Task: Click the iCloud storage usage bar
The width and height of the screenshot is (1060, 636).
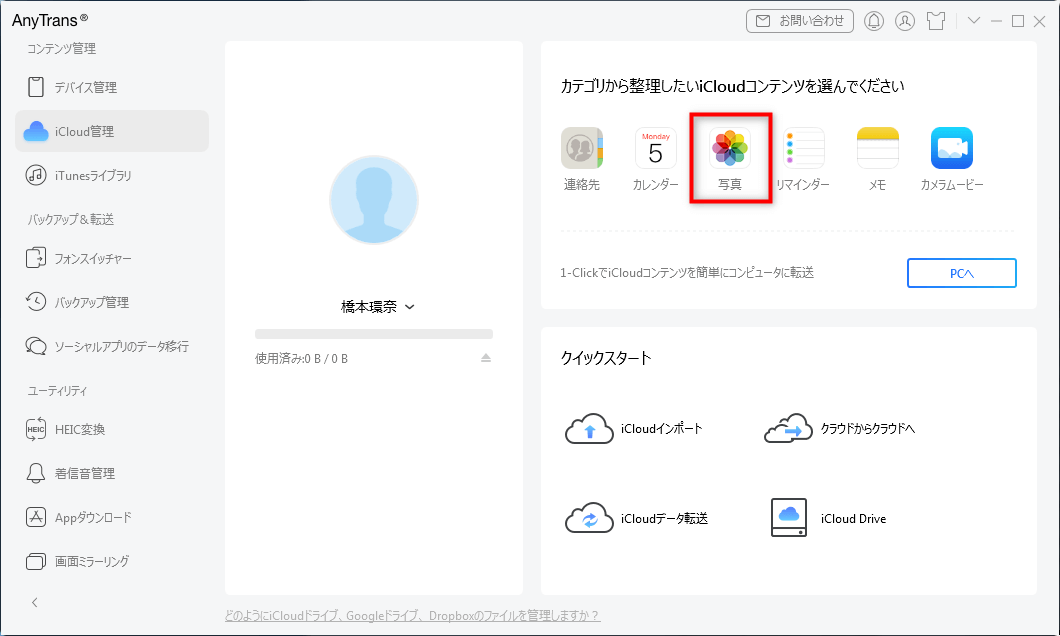Action: [x=374, y=334]
